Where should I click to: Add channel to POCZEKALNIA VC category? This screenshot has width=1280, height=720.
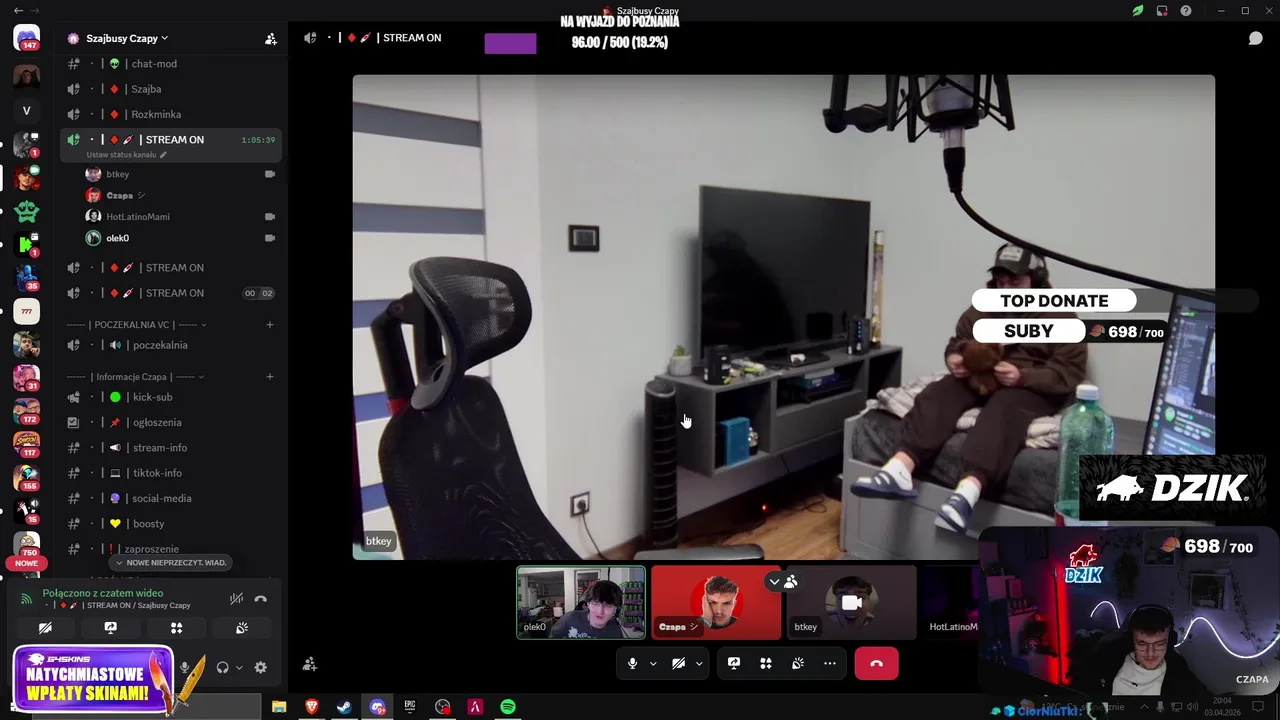[x=270, y=325]
